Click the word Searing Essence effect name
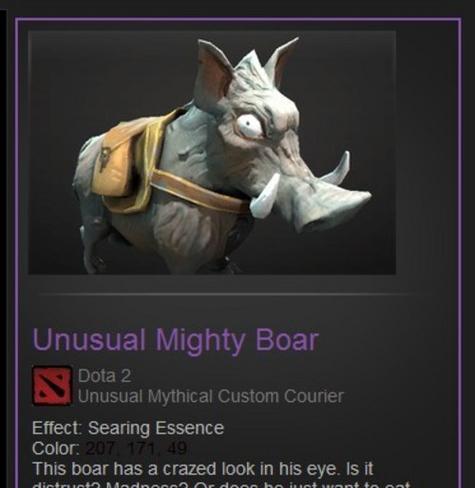The height and width of the screenshot is (488, 475). coord(156,428)
